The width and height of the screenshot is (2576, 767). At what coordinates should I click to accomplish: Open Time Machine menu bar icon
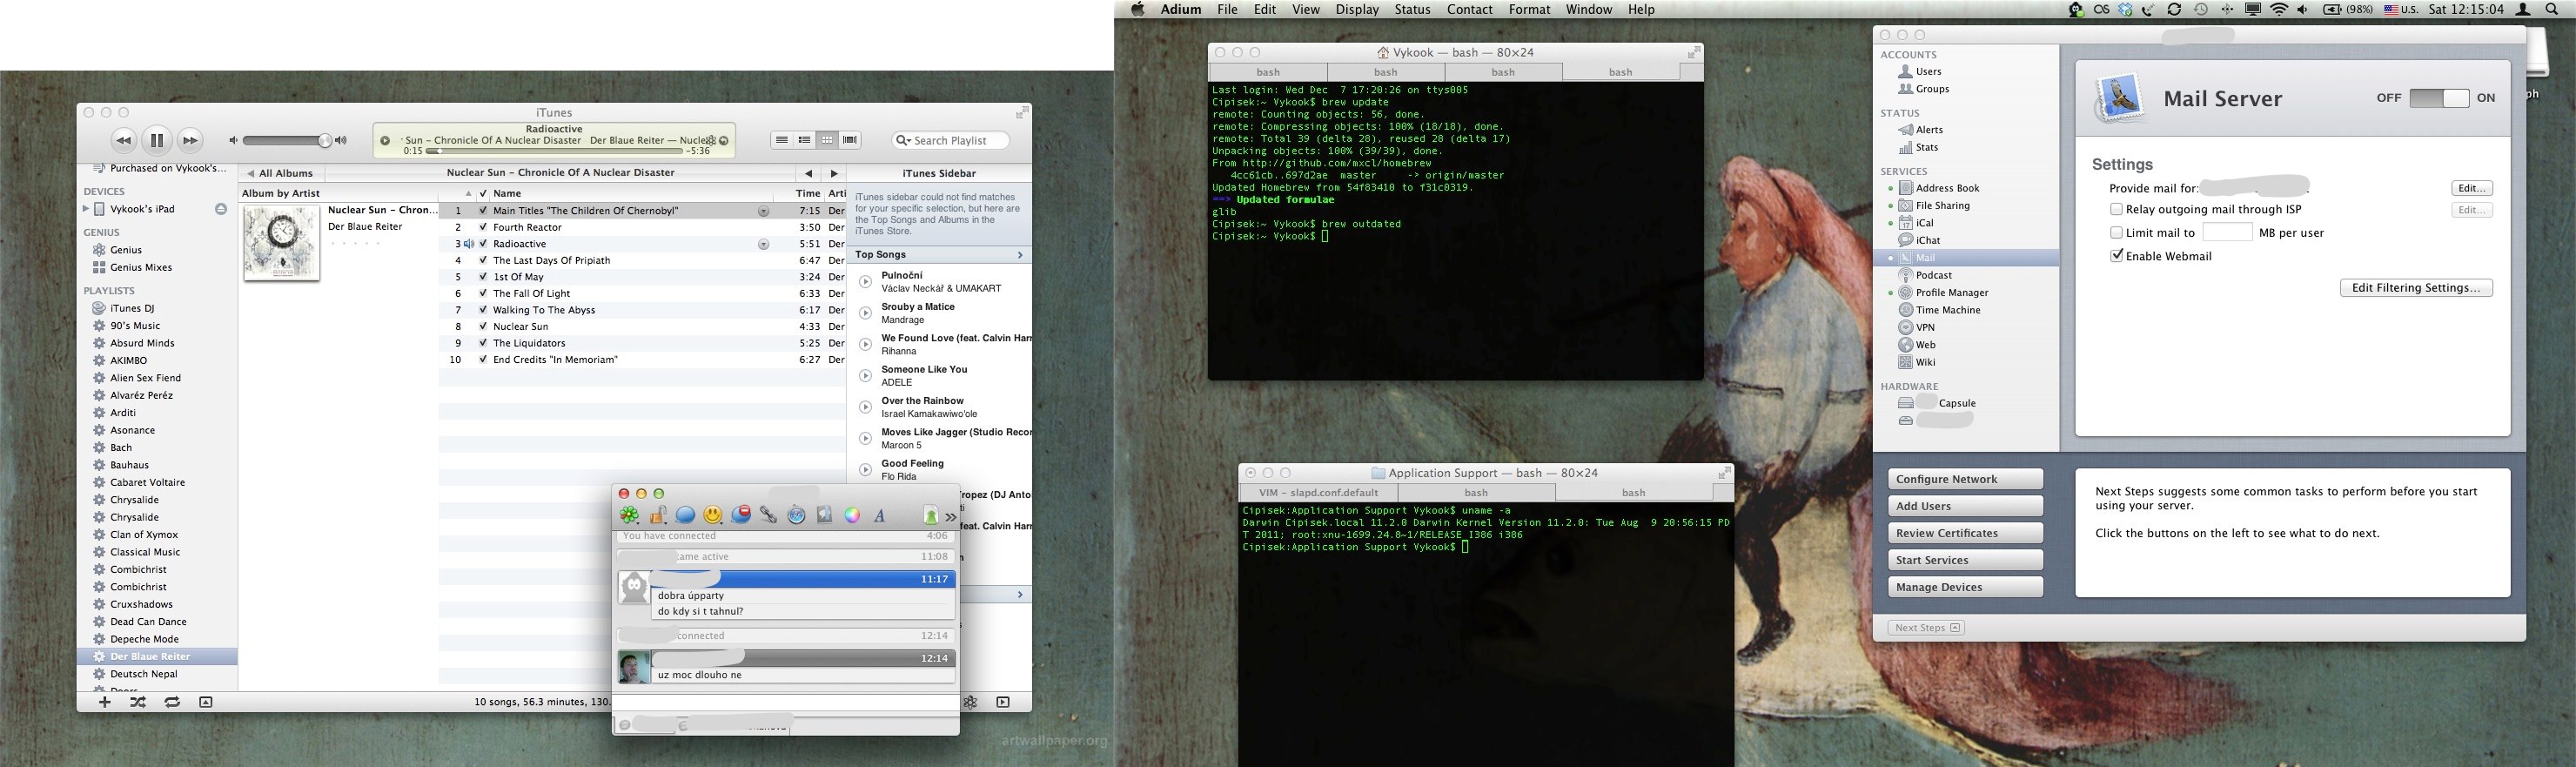pos(2201,9)
